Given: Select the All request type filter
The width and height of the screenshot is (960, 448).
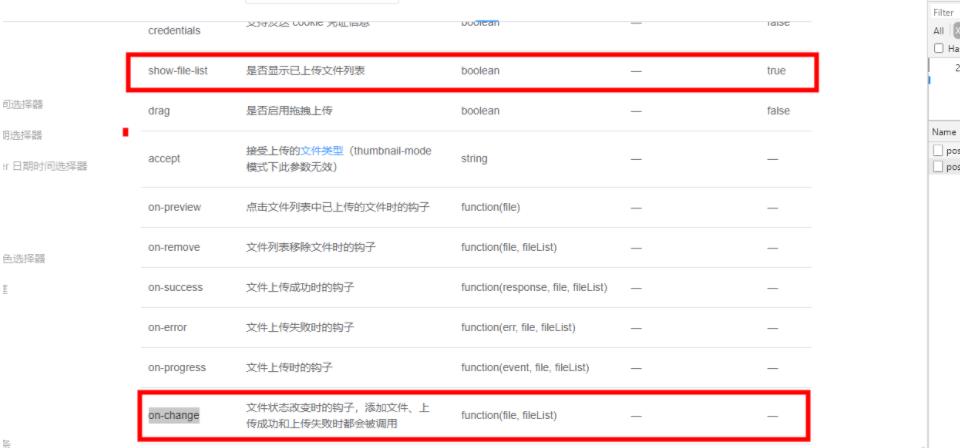Looking at the screenshot, I should 937,31.
